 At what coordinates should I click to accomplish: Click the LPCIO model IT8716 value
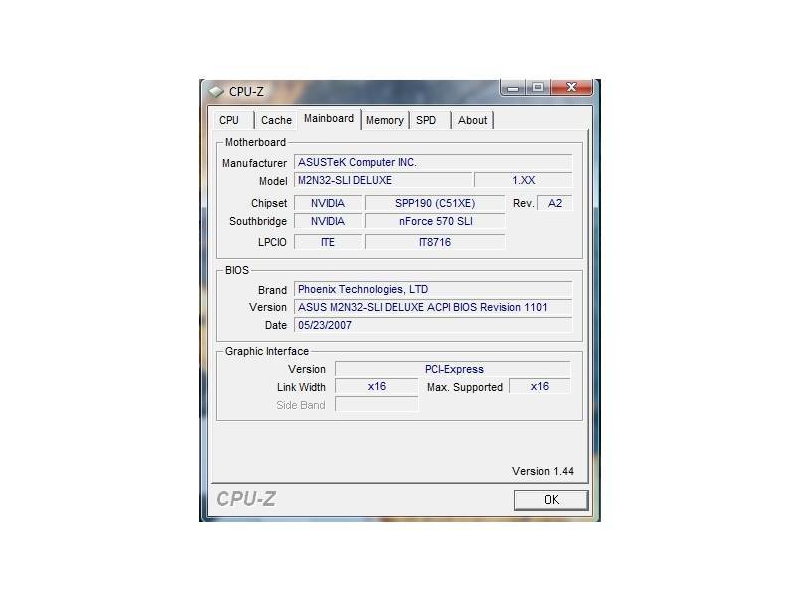(x=435, y=242)
